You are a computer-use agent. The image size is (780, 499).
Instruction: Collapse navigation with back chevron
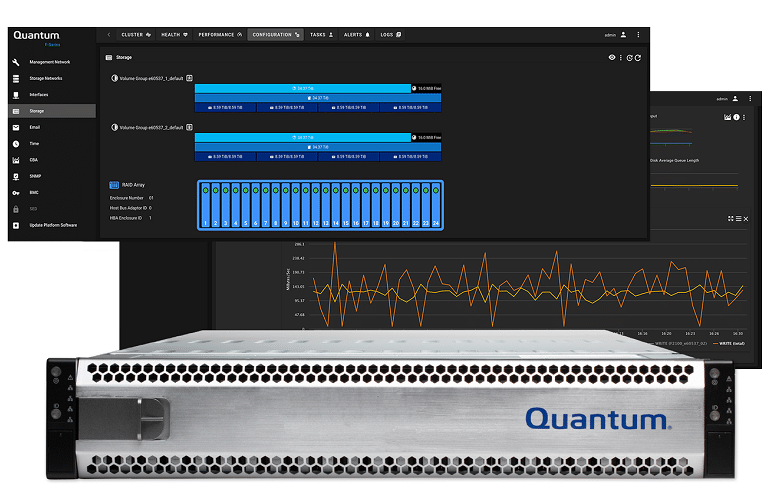coord(109,35)
